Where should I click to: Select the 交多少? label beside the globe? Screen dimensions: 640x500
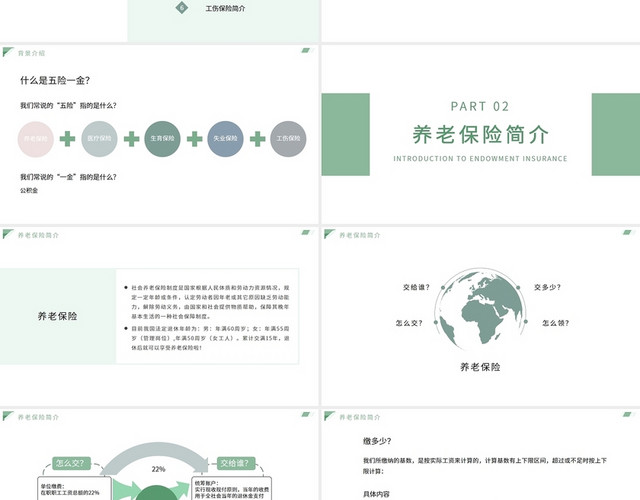click(x=547, y=287)
